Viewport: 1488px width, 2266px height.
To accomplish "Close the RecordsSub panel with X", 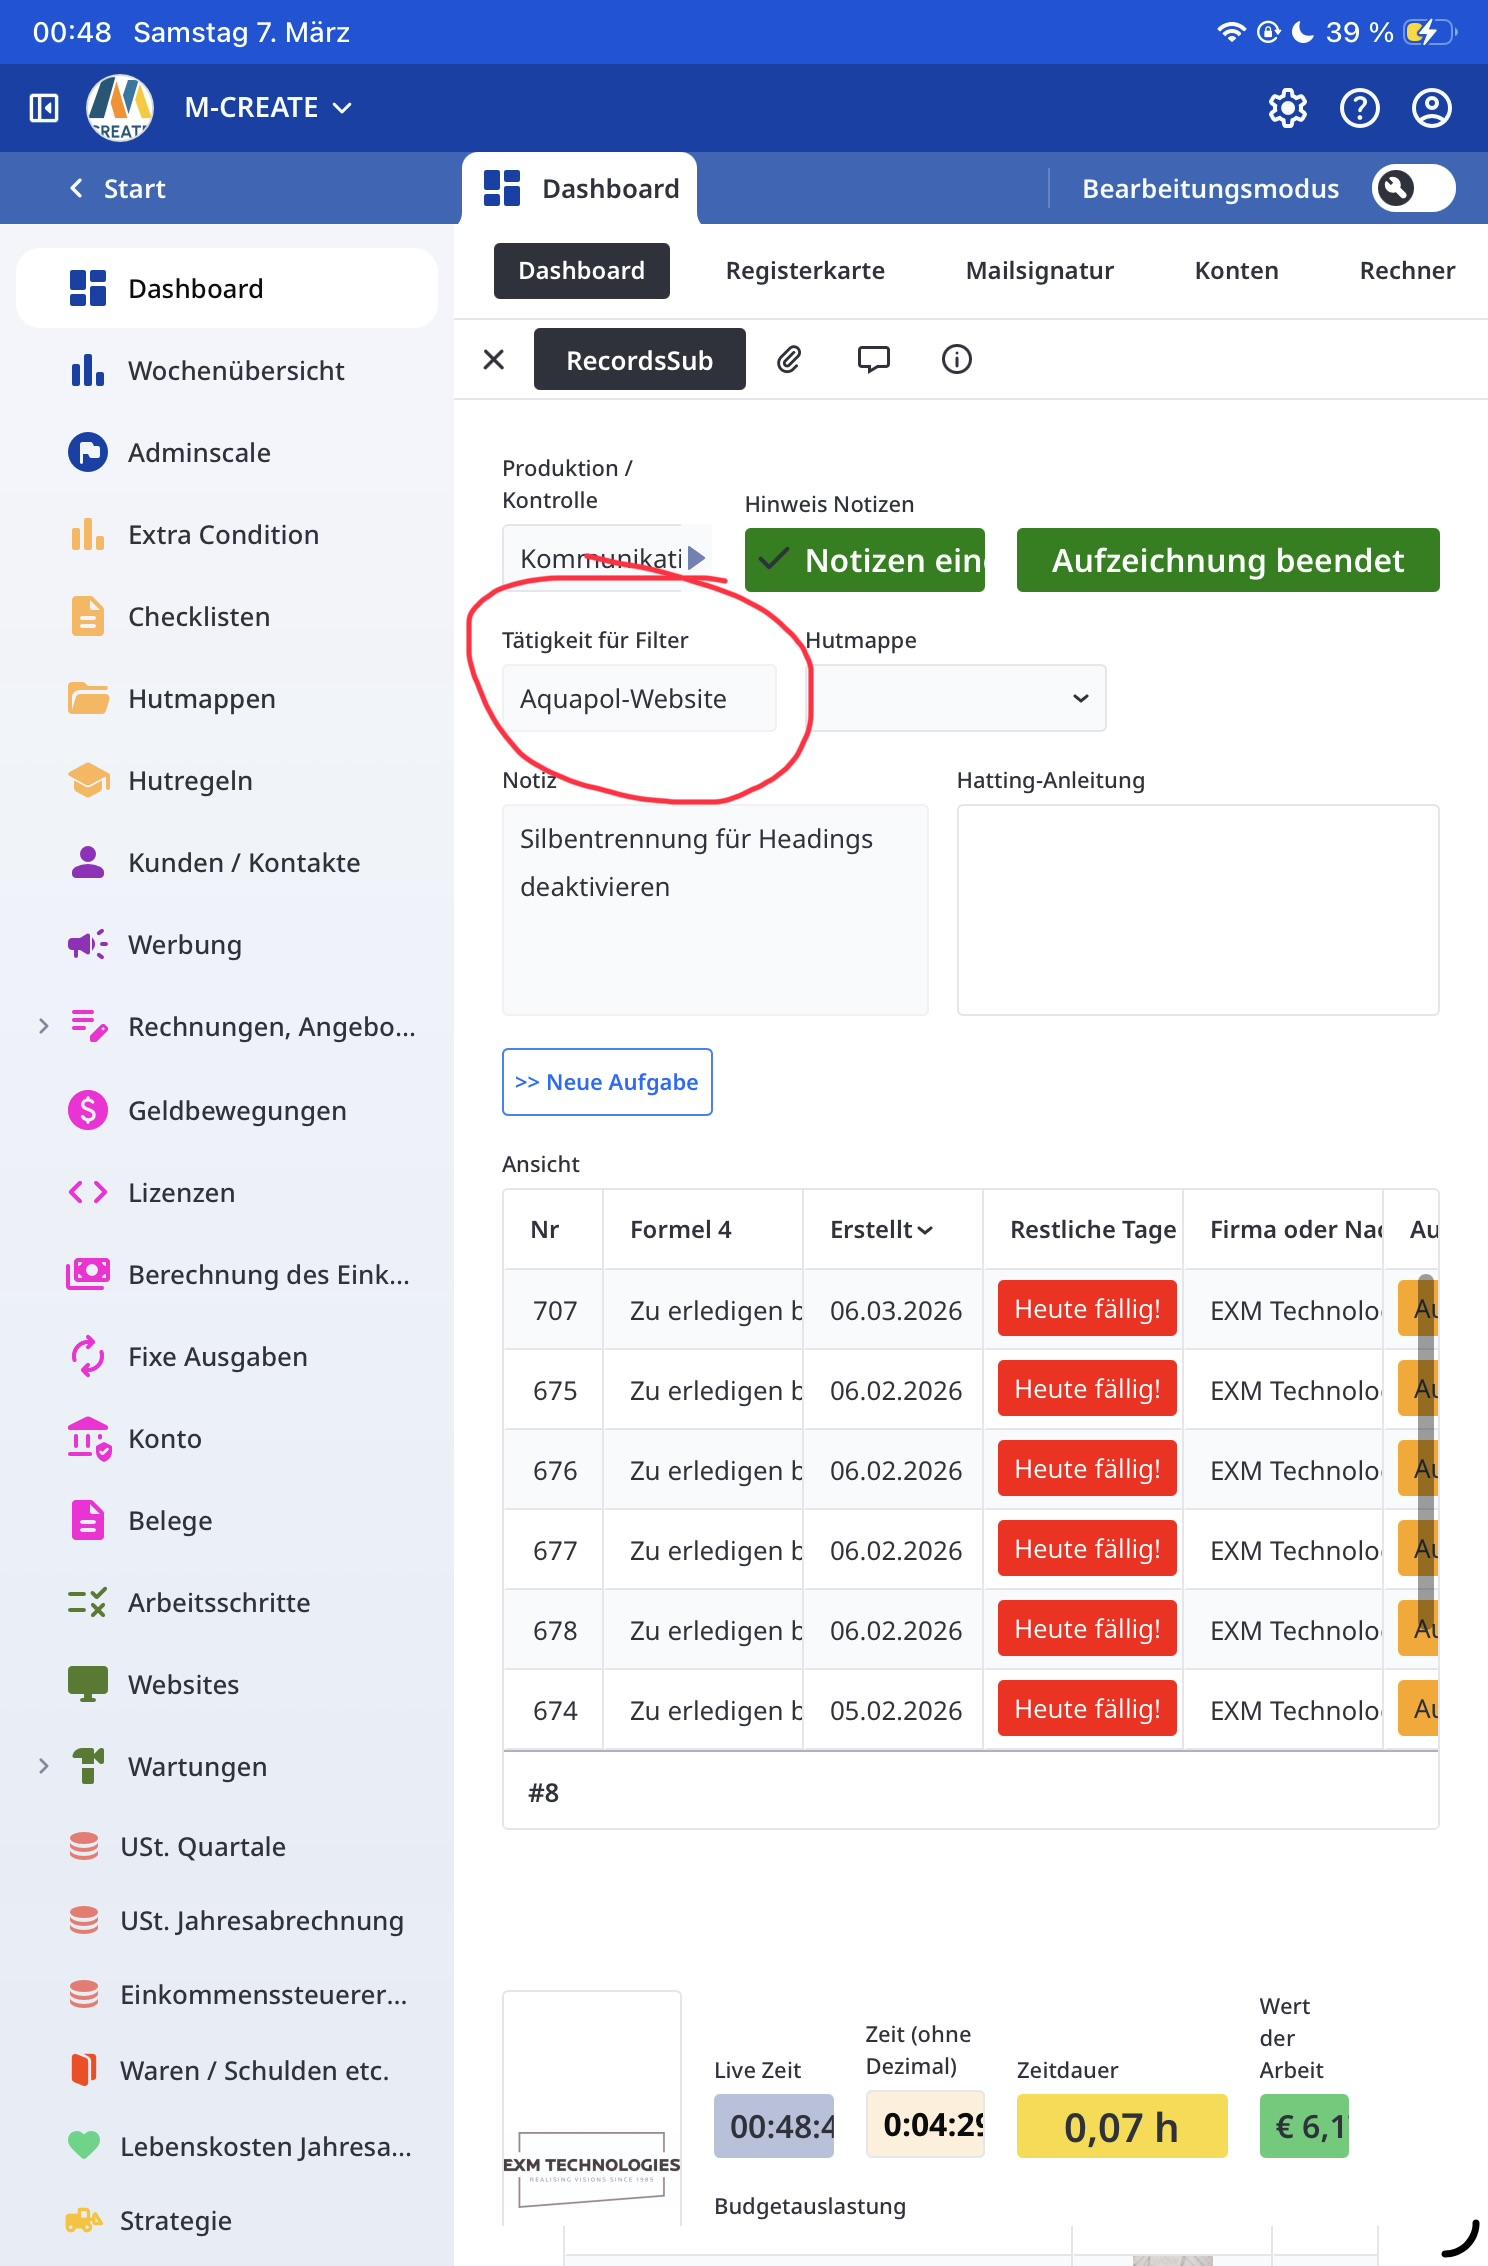I will coord(494,359).
